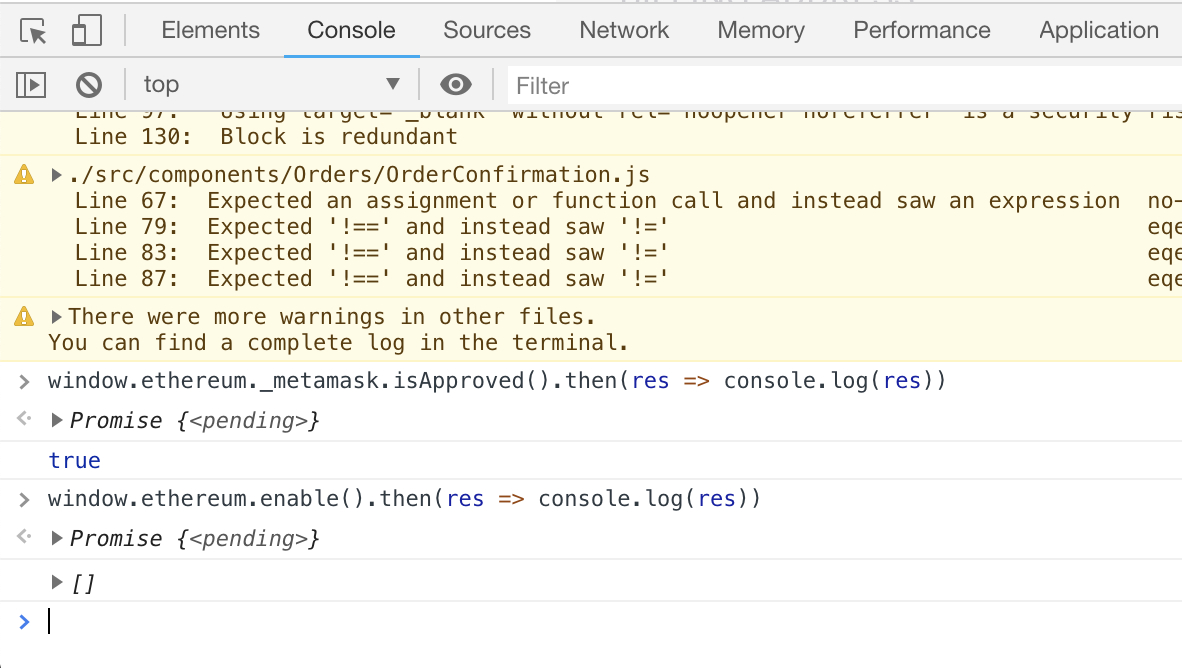The image size is (1182, 668).
Task: Click the warning icon next to 'There were more warnings'
Action: point(22,316)
